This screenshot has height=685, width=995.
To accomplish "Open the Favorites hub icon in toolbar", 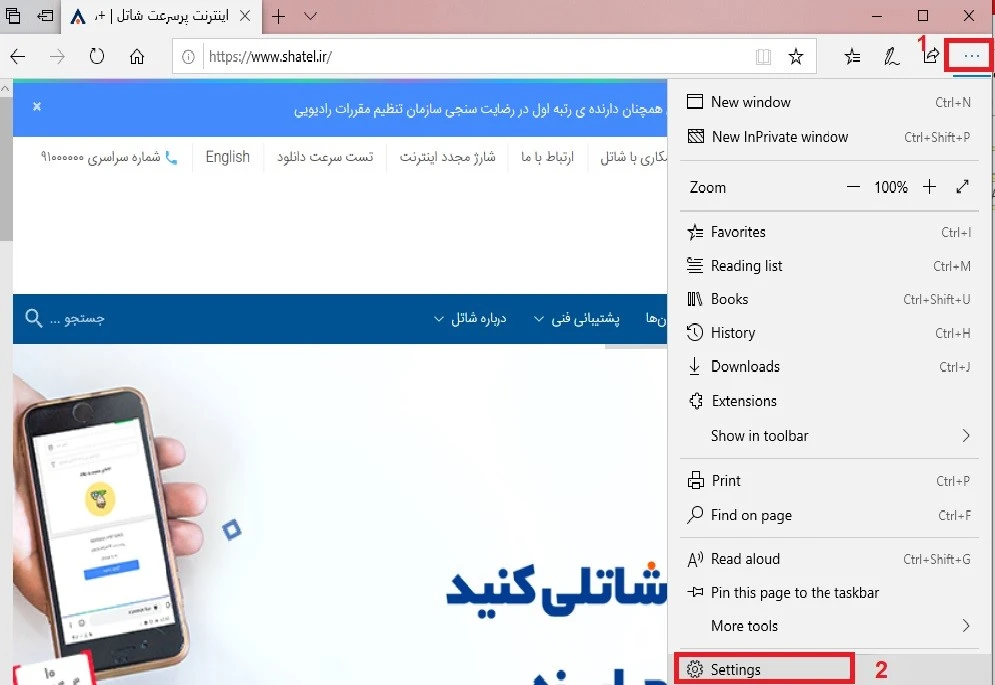I will coord(853,57).
